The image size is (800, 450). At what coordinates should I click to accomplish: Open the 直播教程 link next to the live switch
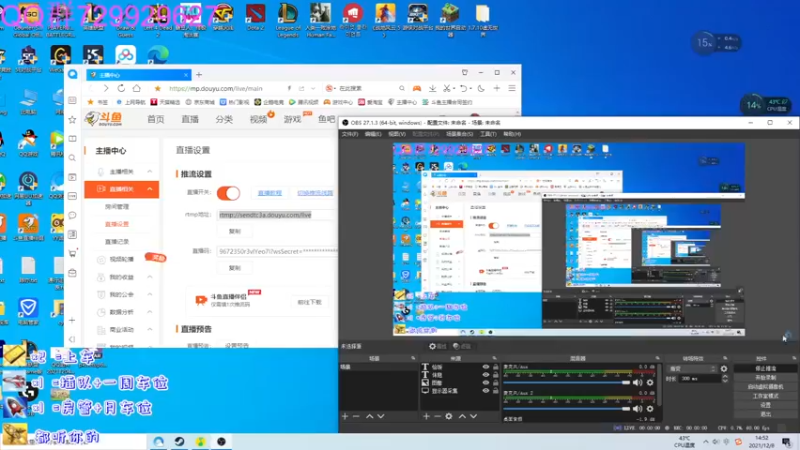pos(269,193)
